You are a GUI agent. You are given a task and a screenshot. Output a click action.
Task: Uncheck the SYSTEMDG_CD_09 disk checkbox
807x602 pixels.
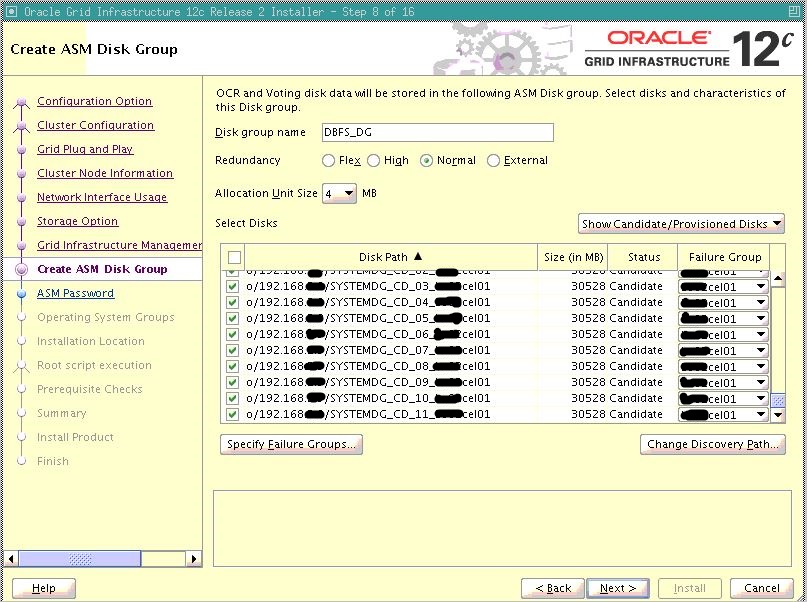[x=233, y=382]
